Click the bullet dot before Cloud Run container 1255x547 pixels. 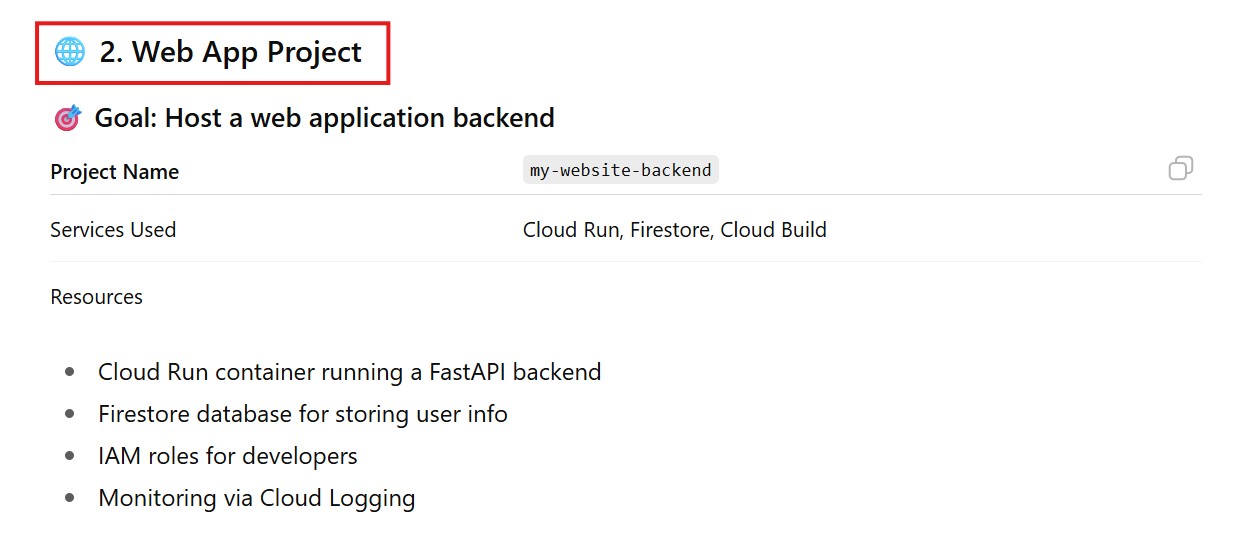click(x=70, y=372)
